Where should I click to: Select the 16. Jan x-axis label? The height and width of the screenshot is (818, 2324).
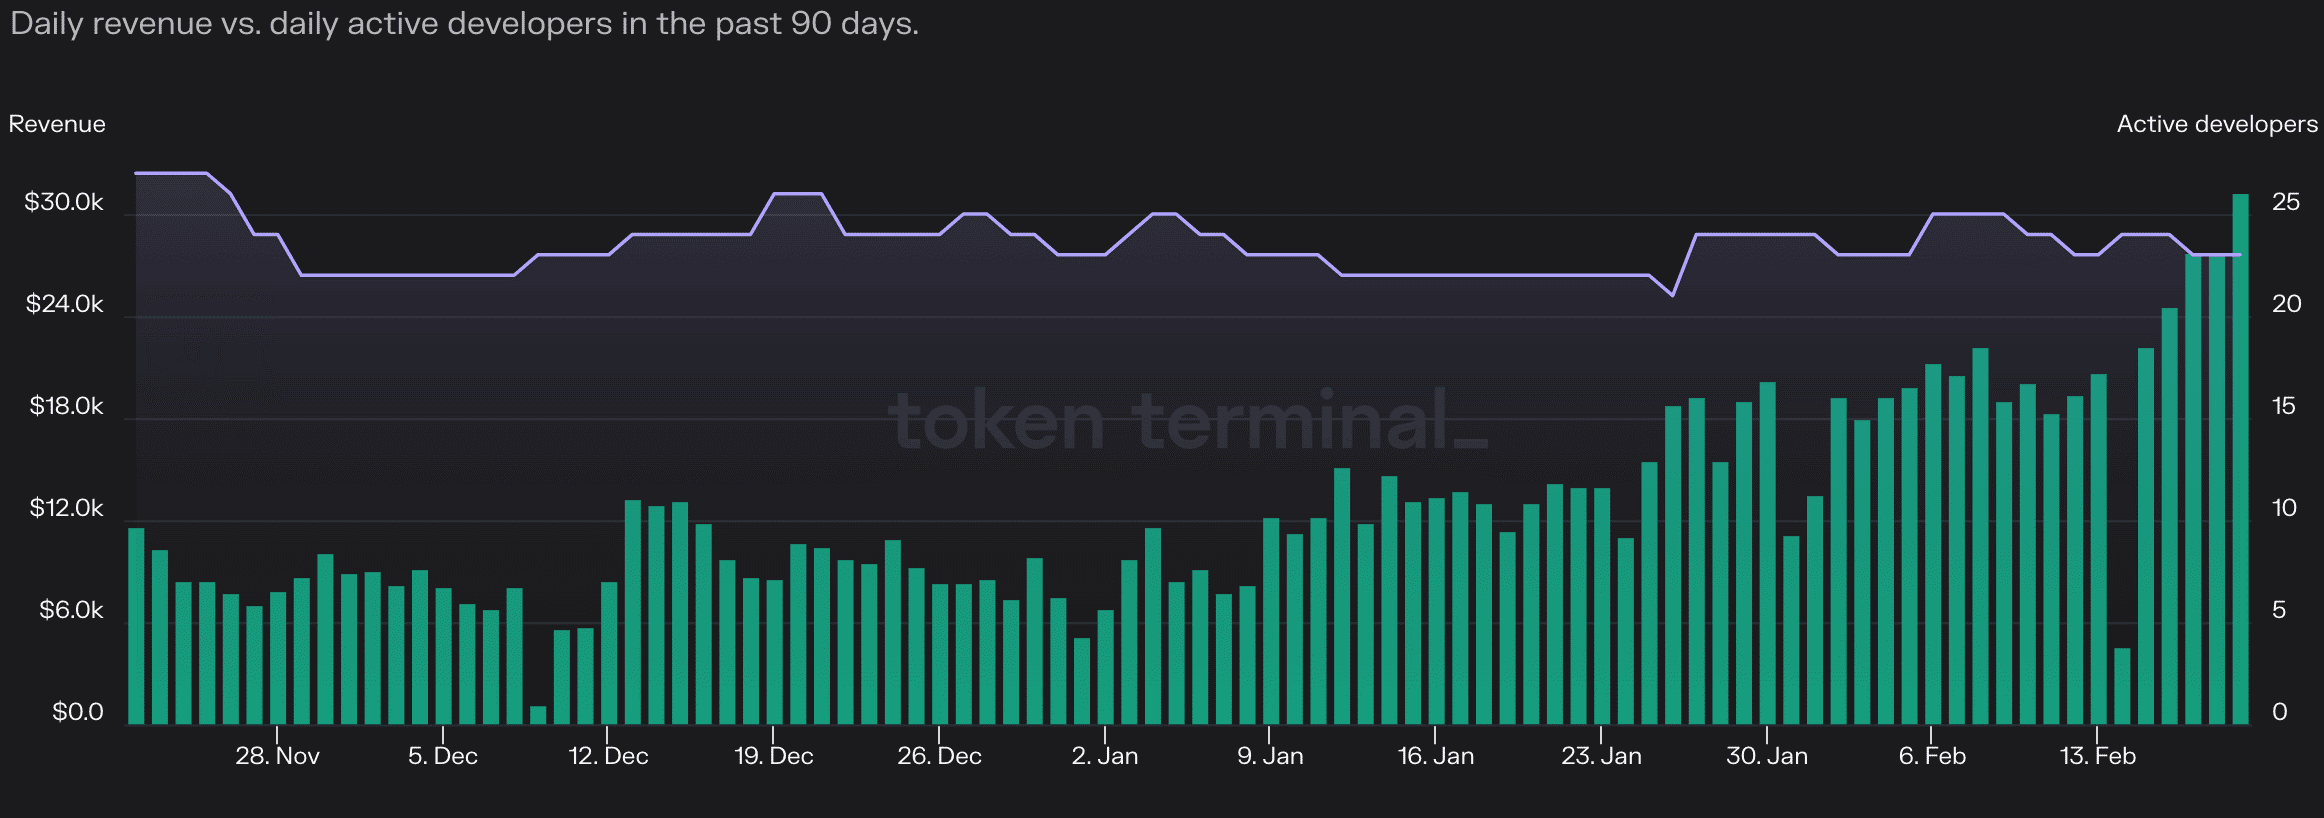point(1435,756)
